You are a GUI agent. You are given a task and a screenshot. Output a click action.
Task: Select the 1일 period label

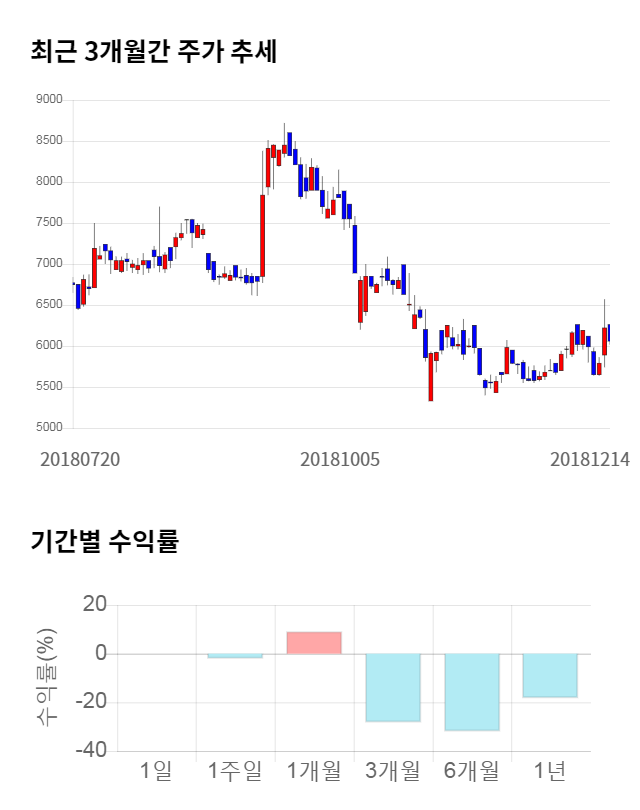click(x=156, y=771)
